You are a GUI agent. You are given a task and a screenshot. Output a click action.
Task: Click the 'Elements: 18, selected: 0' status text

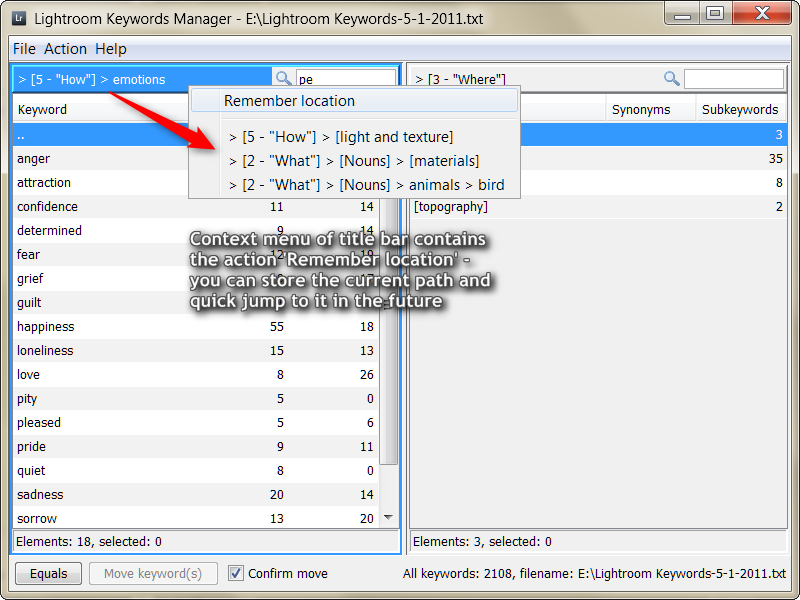coord(89,541)
